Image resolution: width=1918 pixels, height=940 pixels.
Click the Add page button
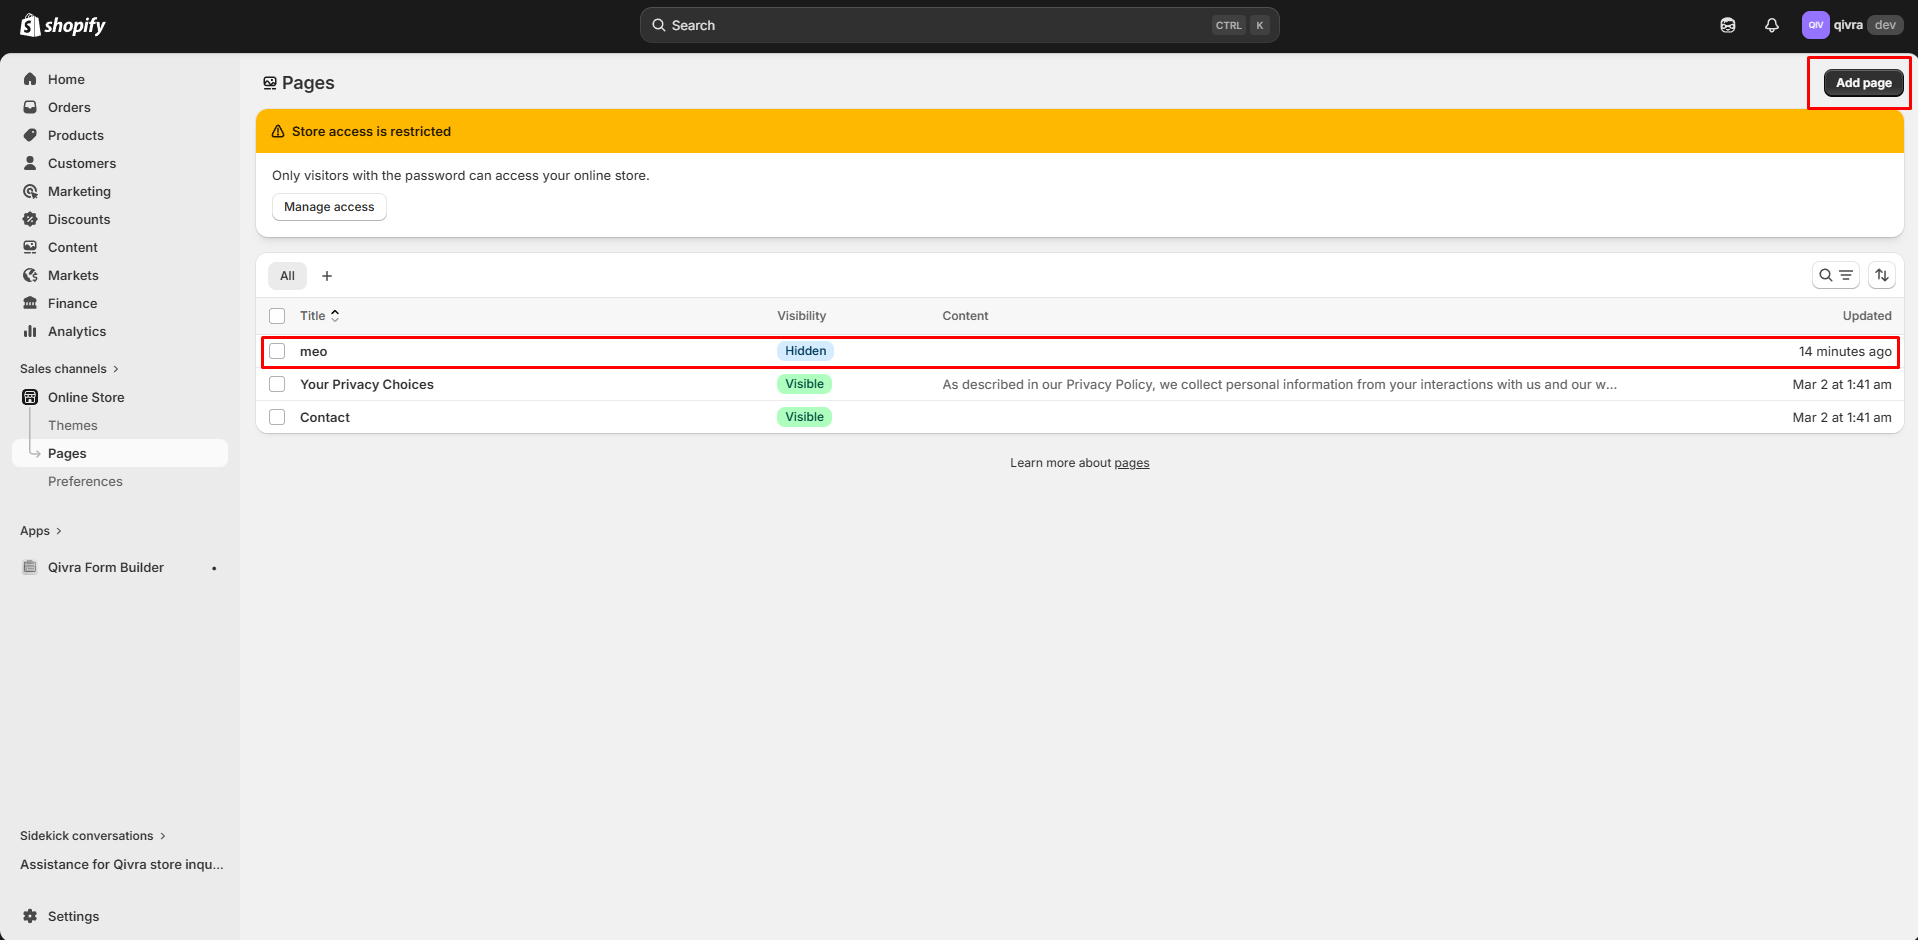[x=1863, y=83]
